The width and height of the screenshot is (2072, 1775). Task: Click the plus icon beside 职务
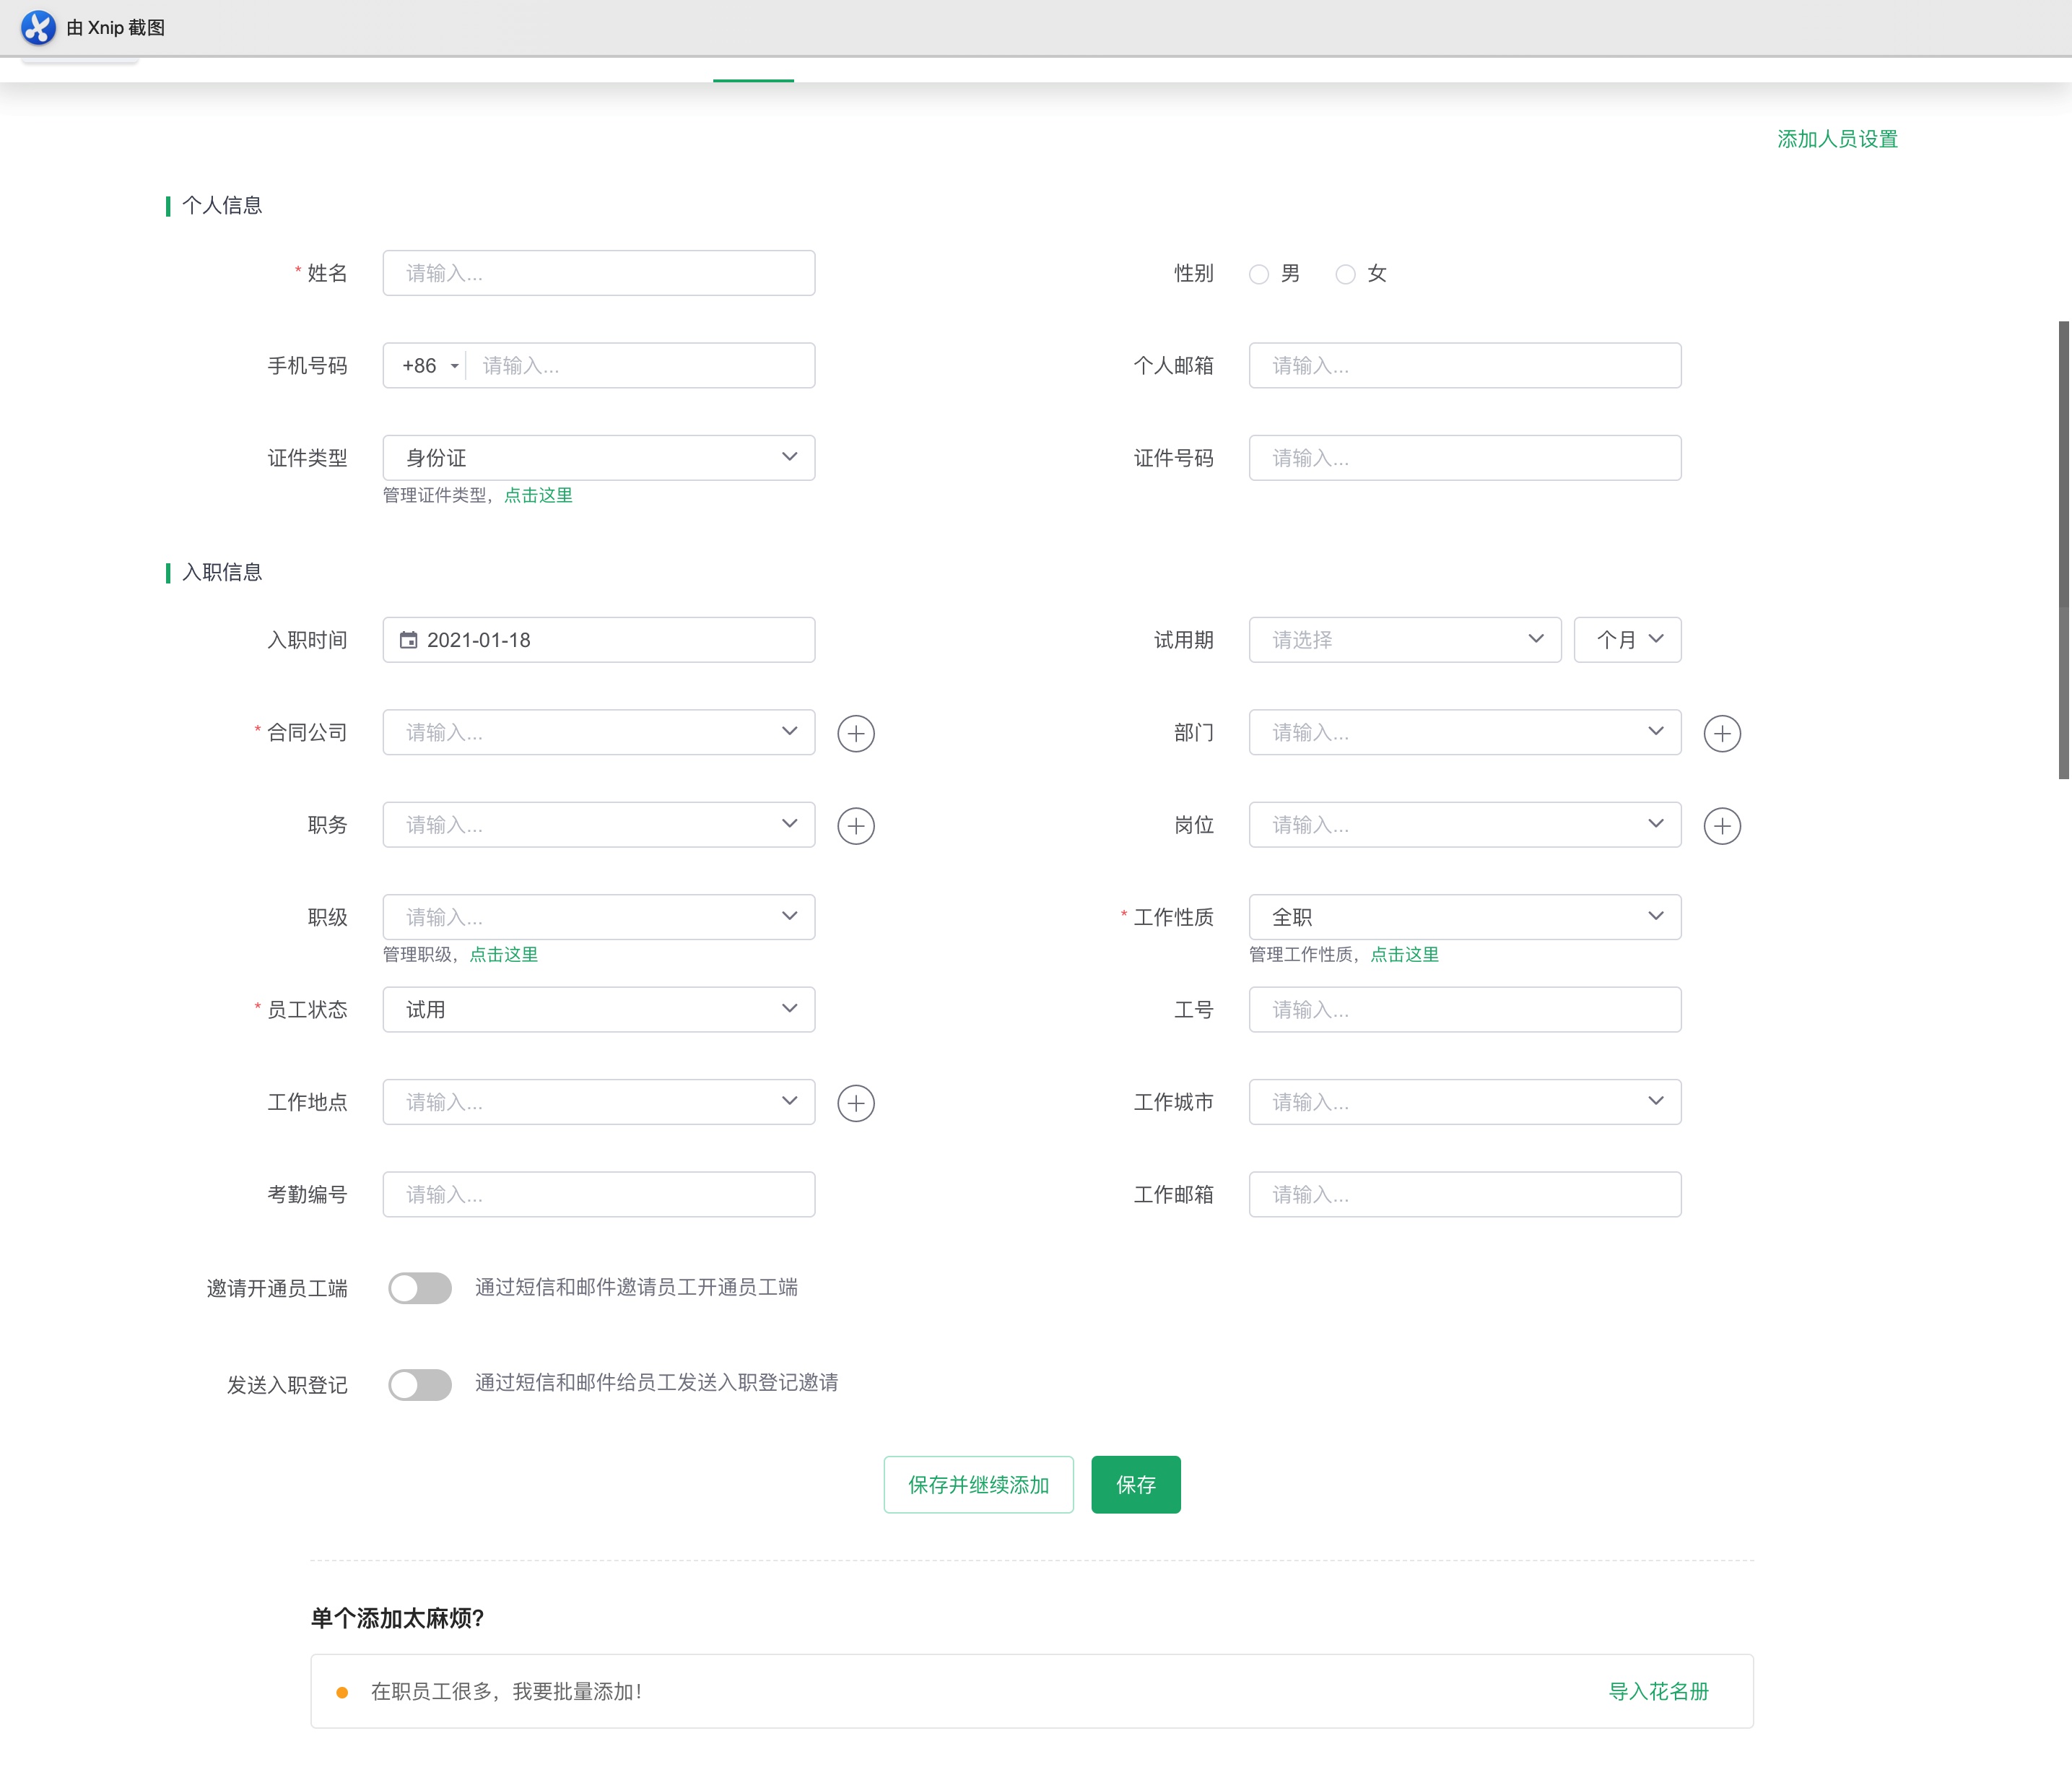point(855,826)
